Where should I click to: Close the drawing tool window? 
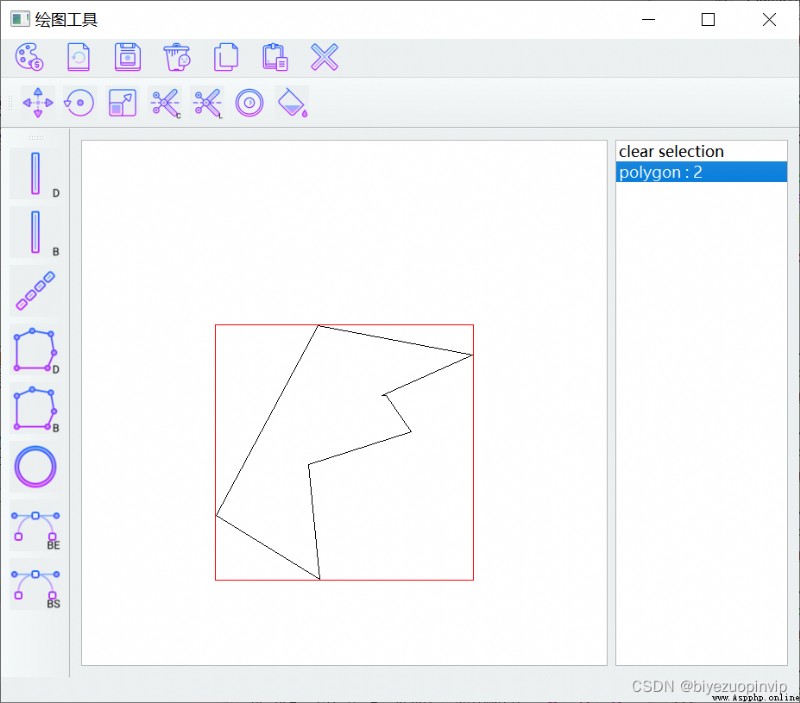pyautogui.click(x=769, y=19)
